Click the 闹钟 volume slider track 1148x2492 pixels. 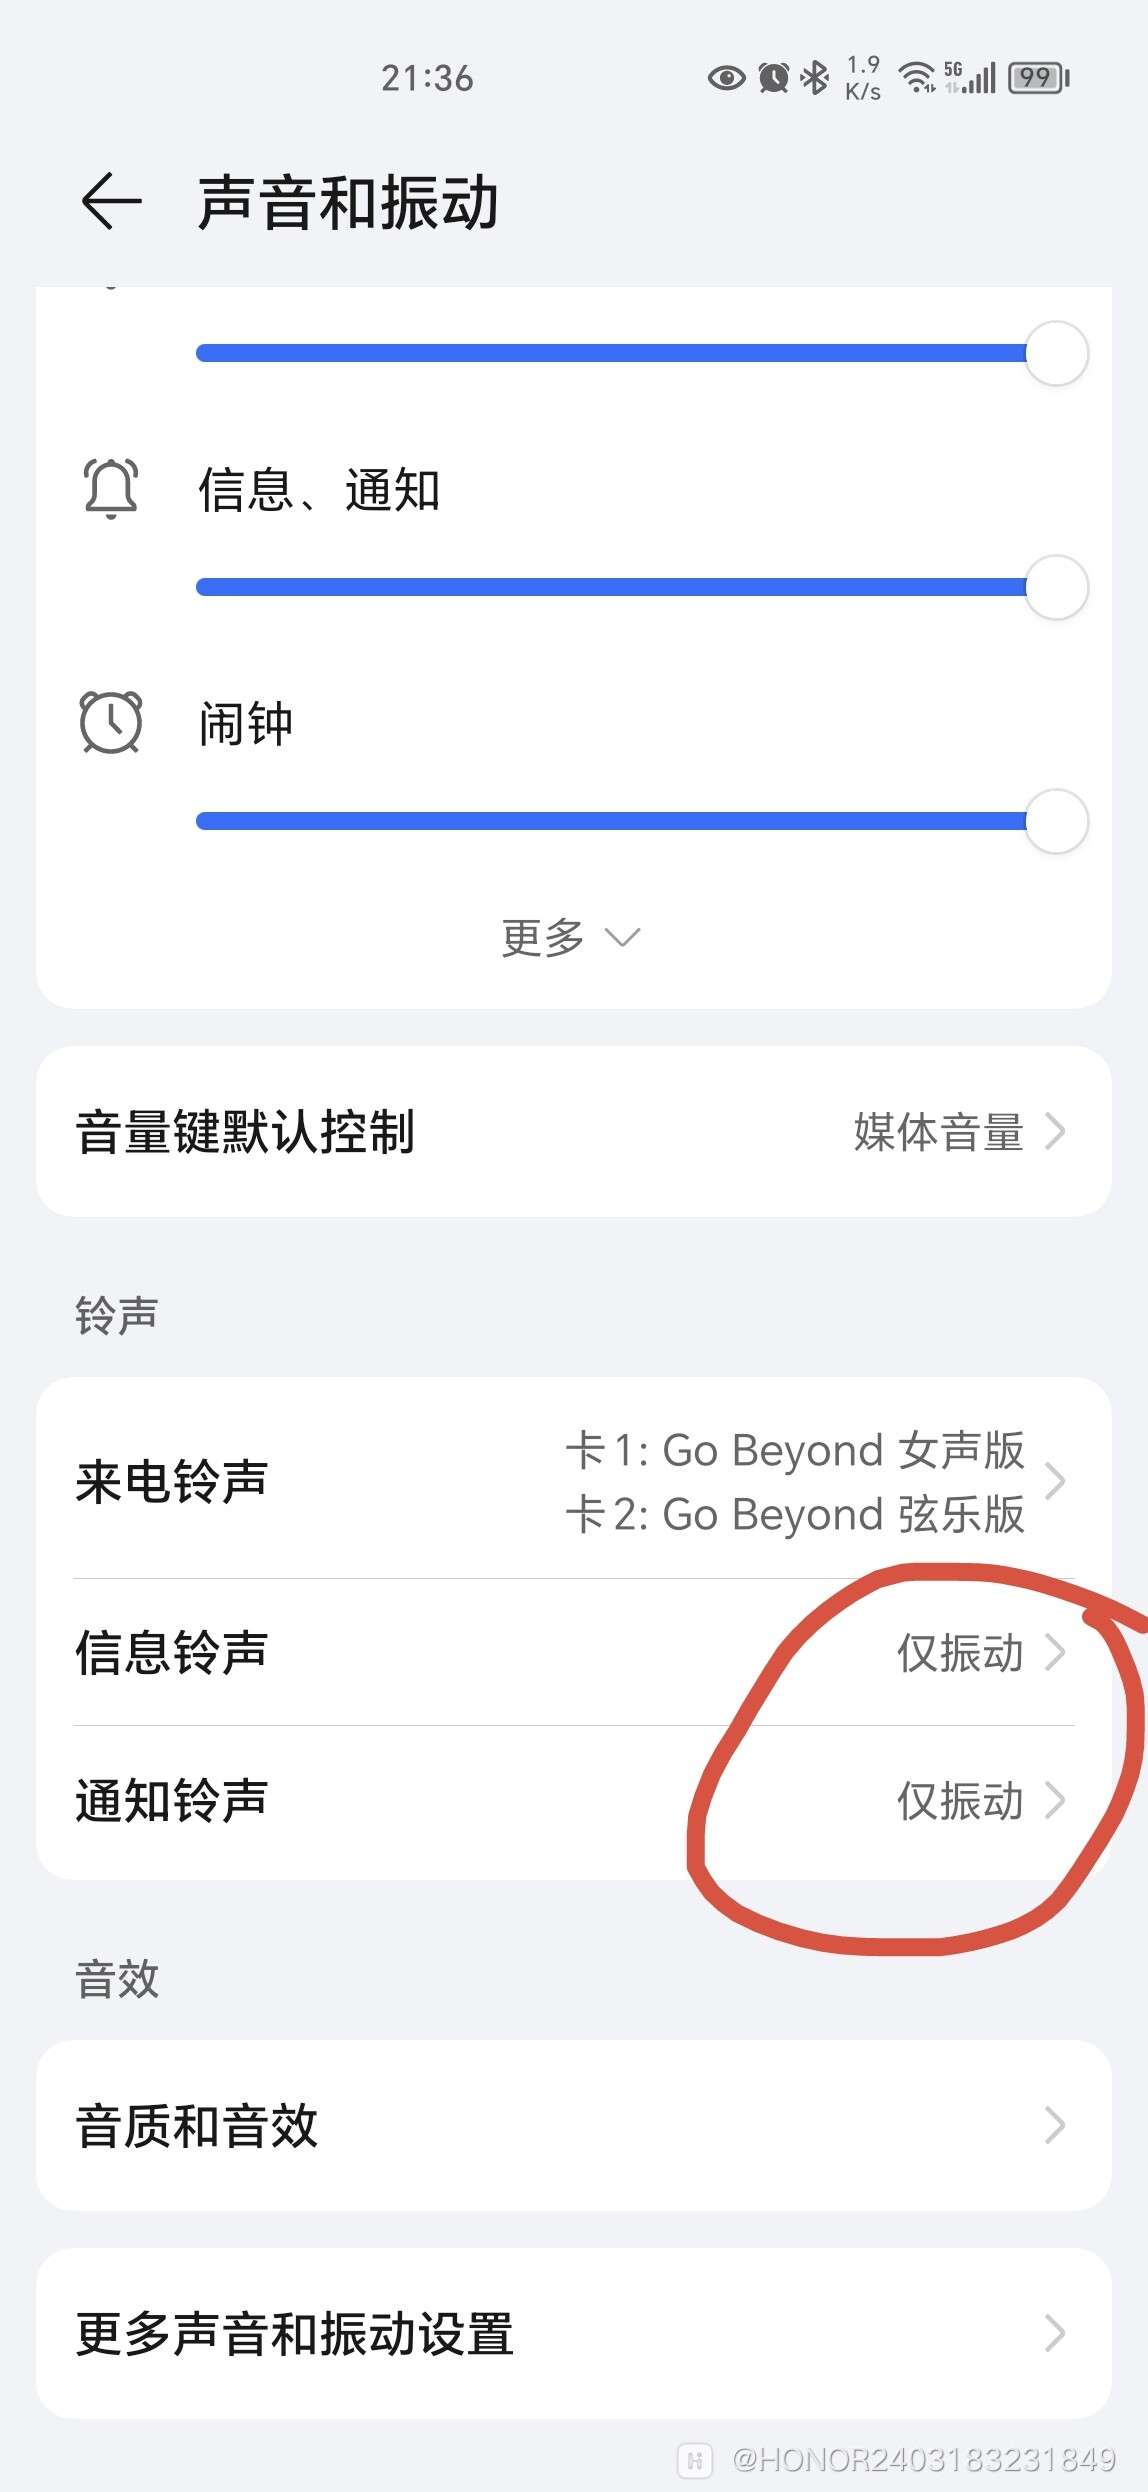612,821
